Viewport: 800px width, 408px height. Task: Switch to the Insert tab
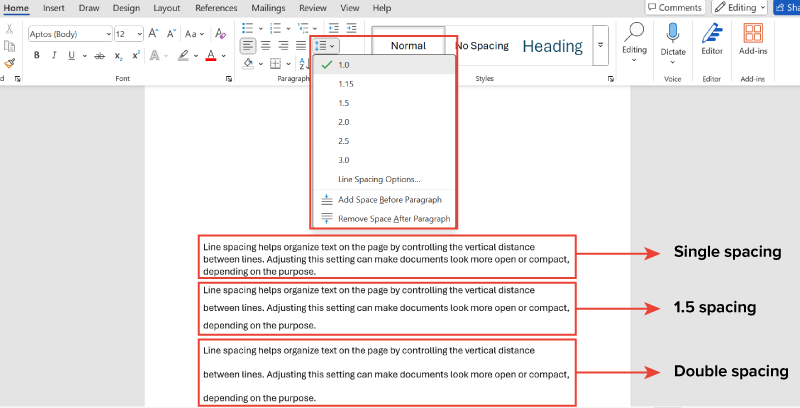tap(54, 8)
